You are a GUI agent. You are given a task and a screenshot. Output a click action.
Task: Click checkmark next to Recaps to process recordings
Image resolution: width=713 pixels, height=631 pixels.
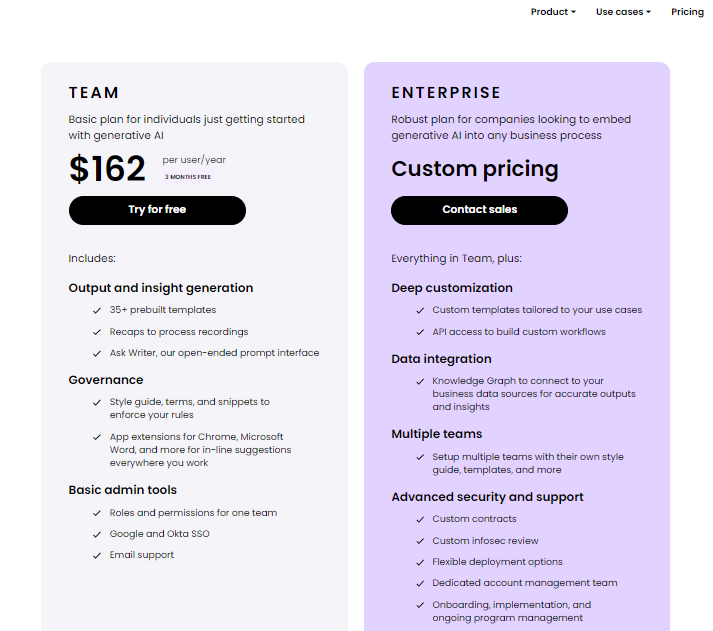coord(97,332)
